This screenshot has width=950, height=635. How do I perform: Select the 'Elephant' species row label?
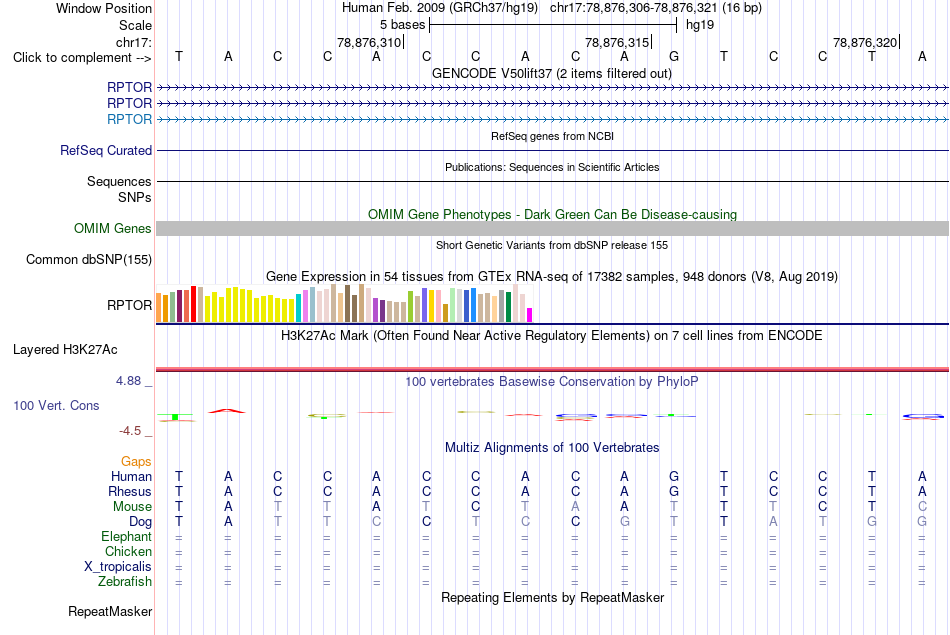tap(126, 537)
